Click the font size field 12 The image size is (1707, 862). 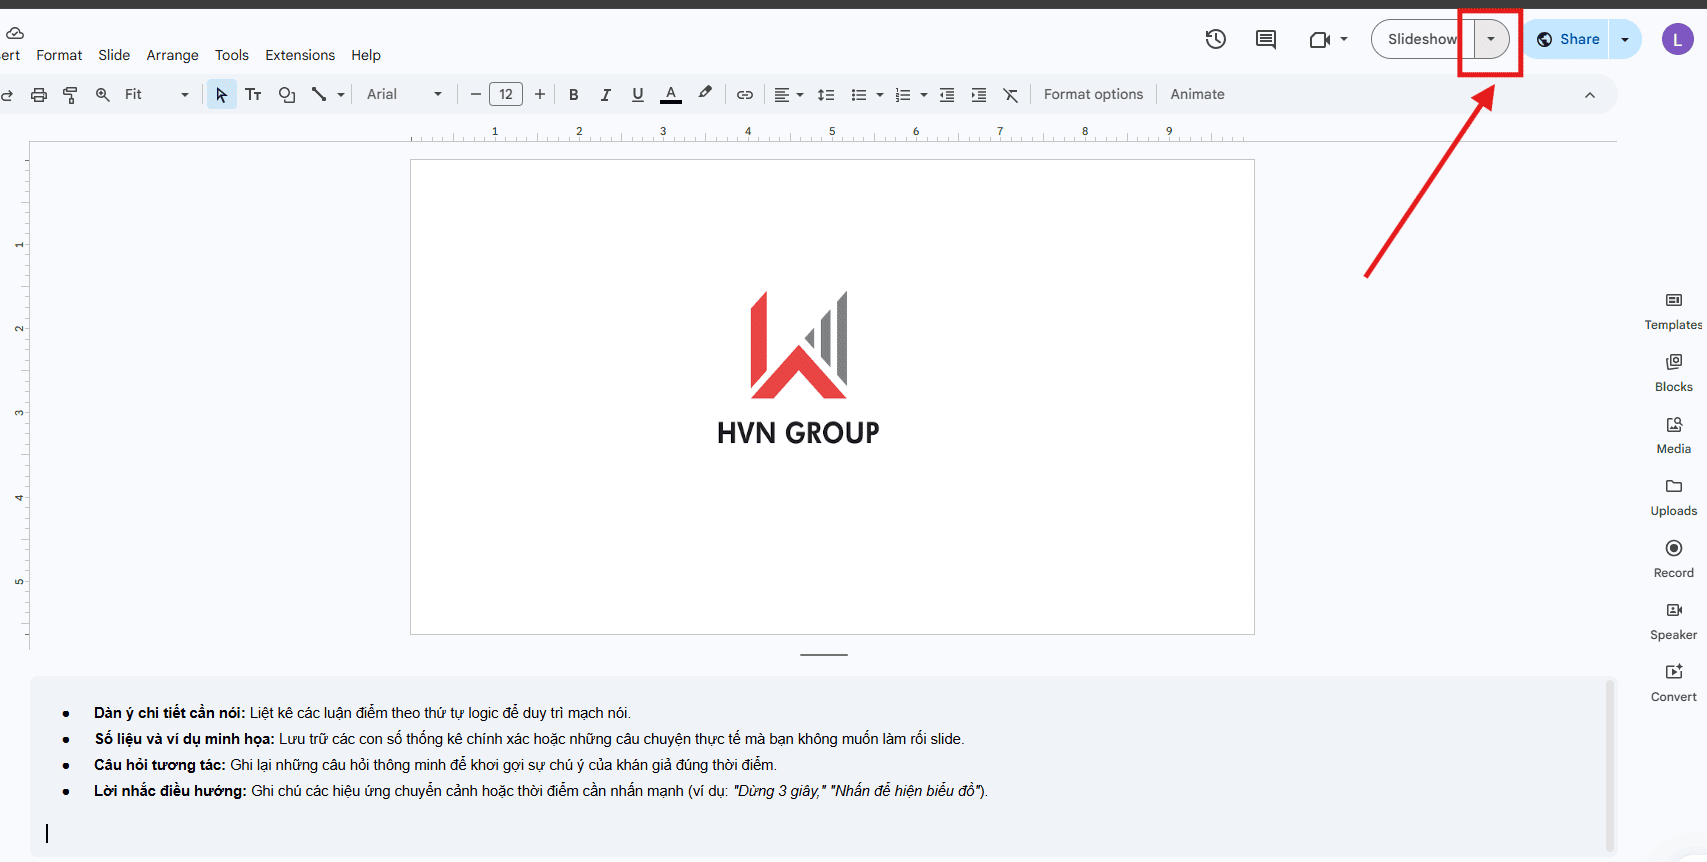coord(506,94)
